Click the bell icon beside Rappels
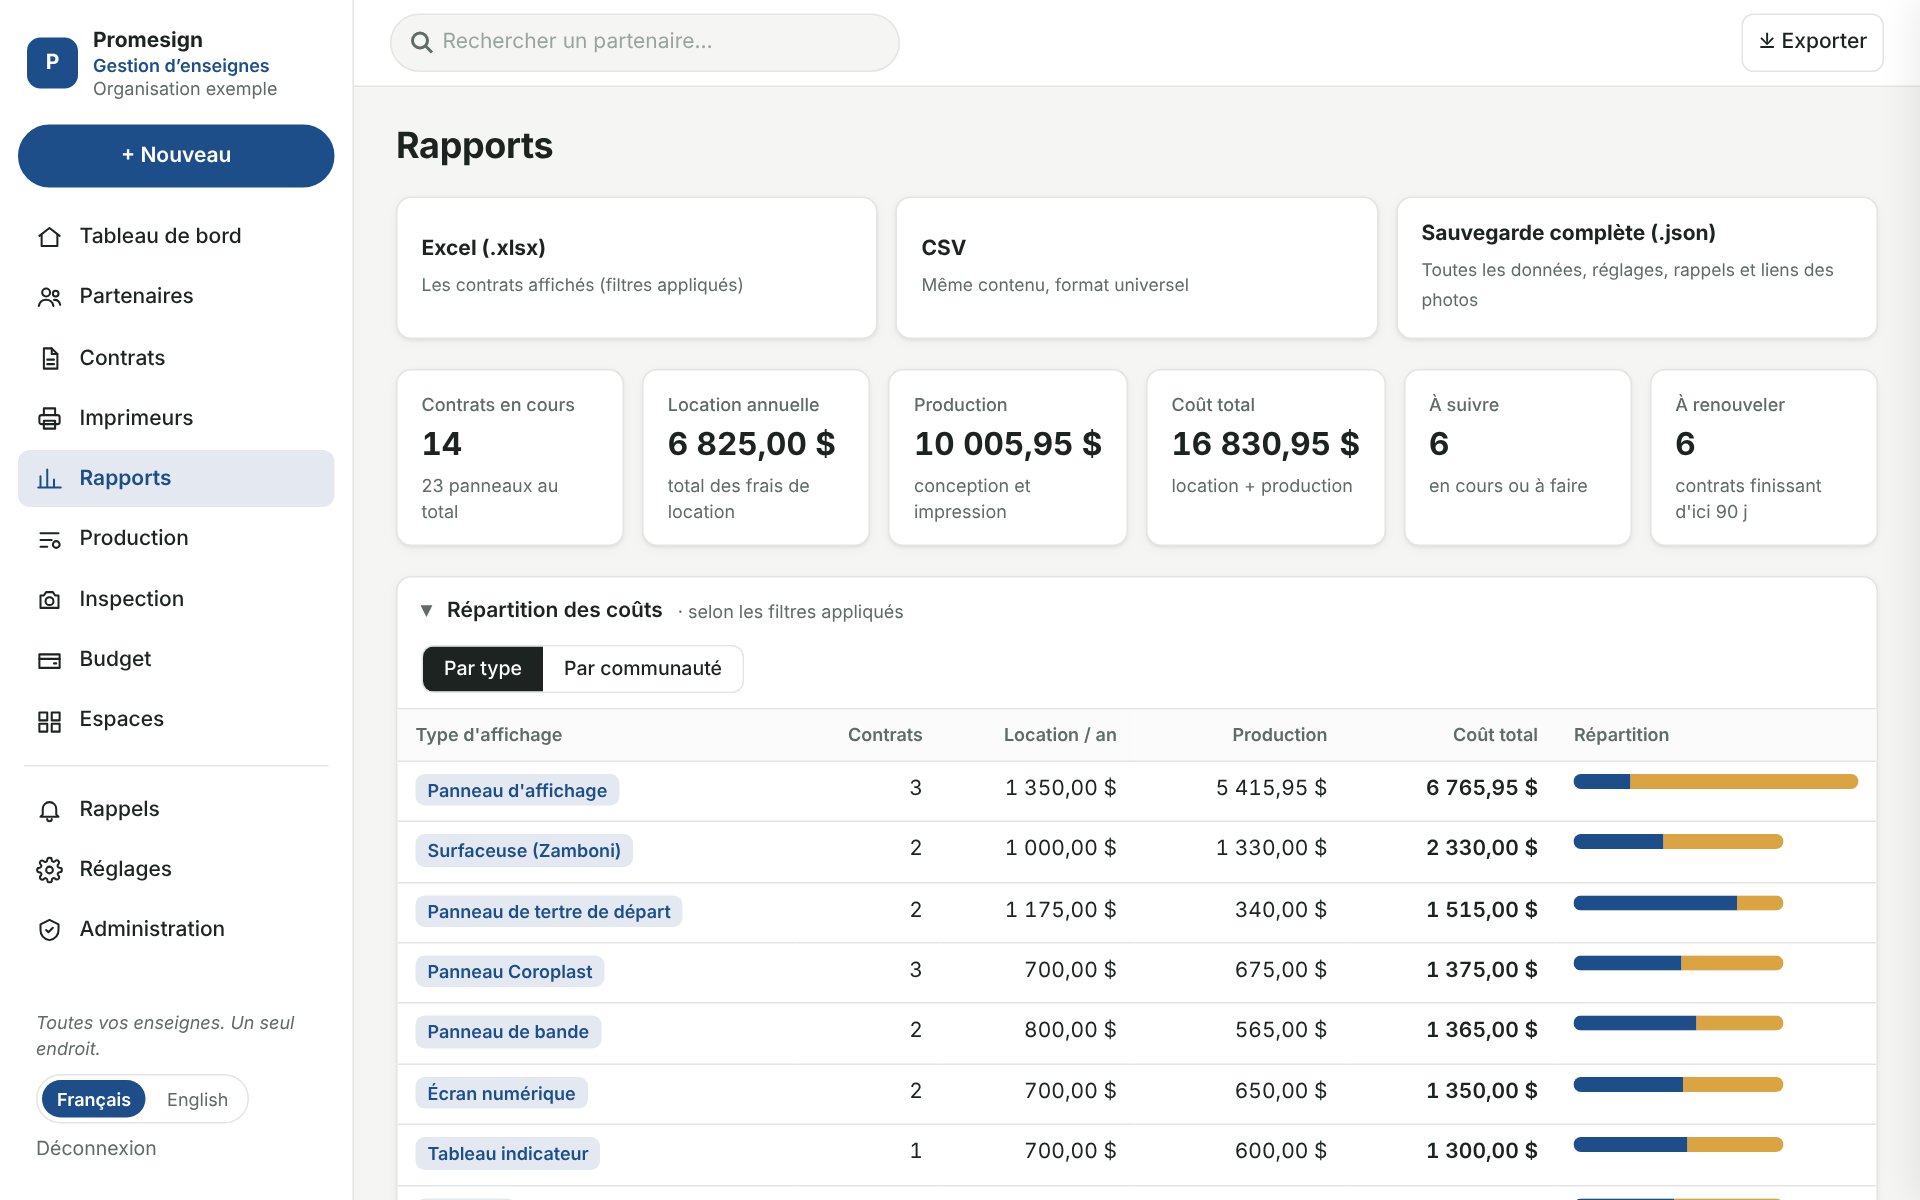Screen dimensions: 1920x1200 pyautogui.click(x=49, y=810)
